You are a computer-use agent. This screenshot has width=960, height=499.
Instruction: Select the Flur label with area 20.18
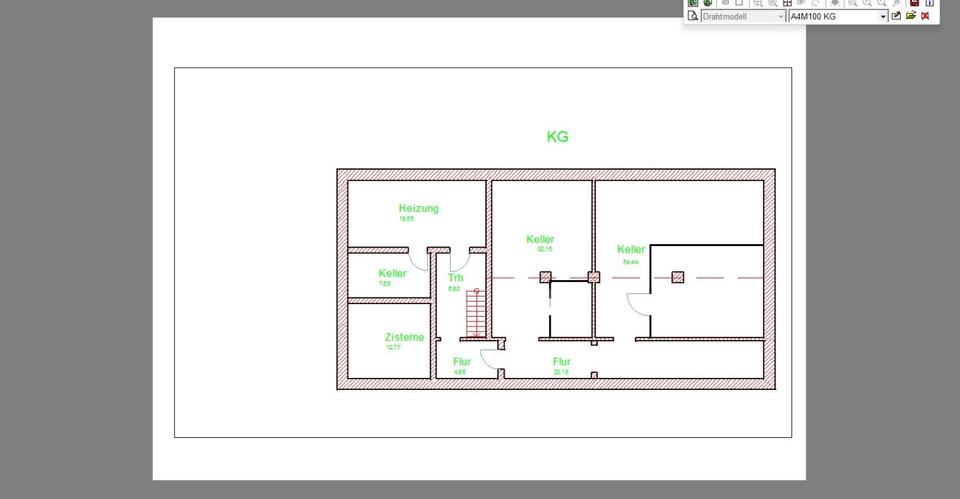(561, 362)
